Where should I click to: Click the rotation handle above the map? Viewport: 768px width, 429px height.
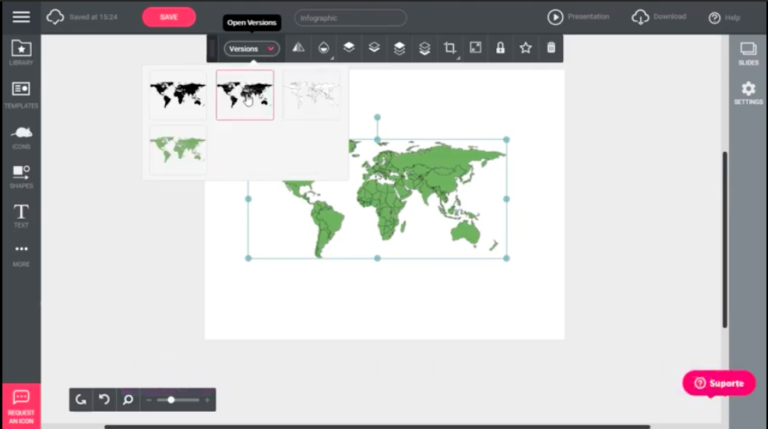coord(377,118)
